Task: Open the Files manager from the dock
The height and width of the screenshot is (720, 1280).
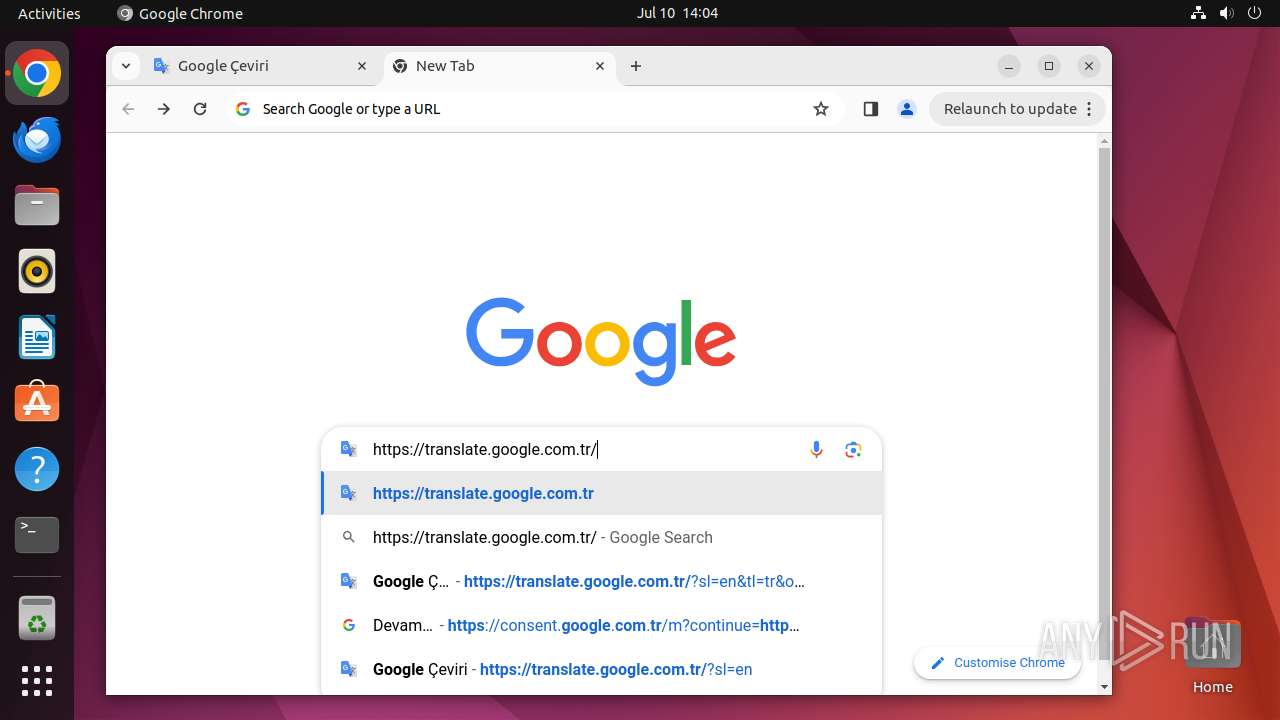Action: click(x=37, y=206)
